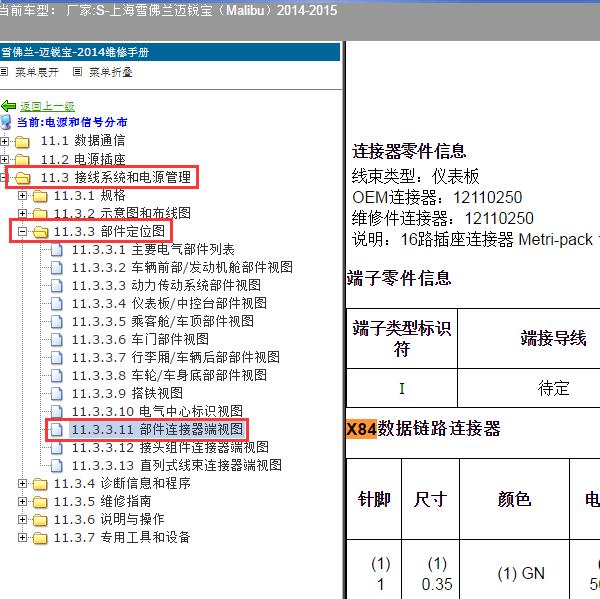Click the 11.3.4 诊断信息和程序 folder icon

pos(40,484)
